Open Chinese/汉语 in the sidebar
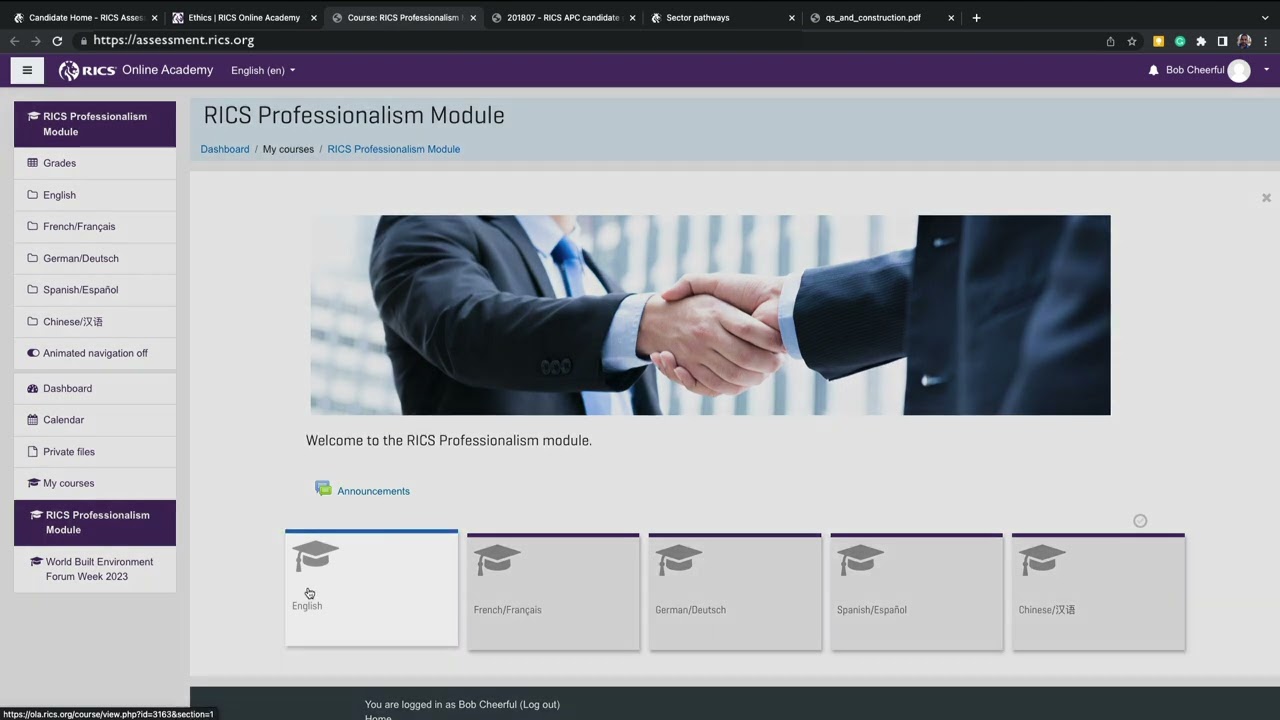Screen dimensions: 1280x720 [95, 322]
